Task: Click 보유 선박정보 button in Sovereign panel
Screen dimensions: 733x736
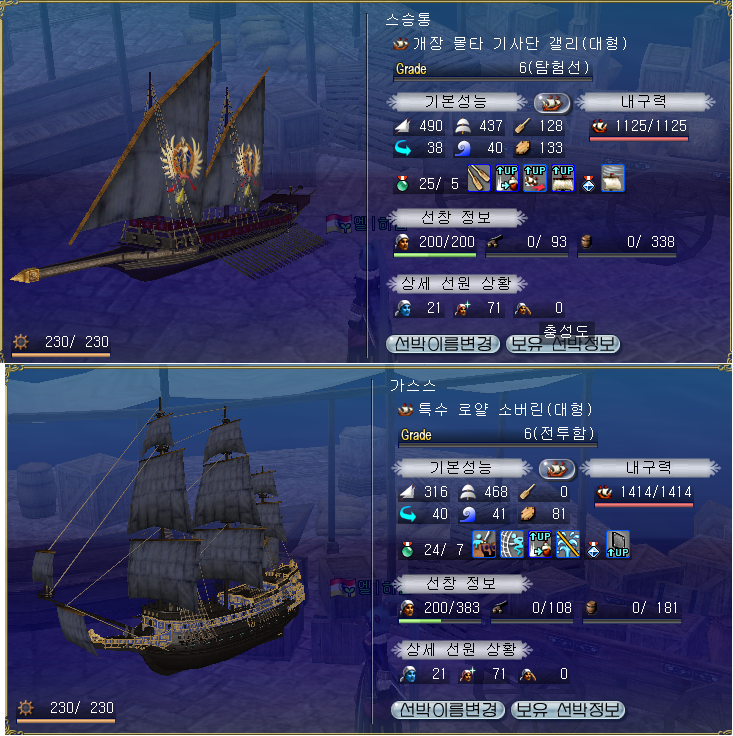Action: [568, 710]
